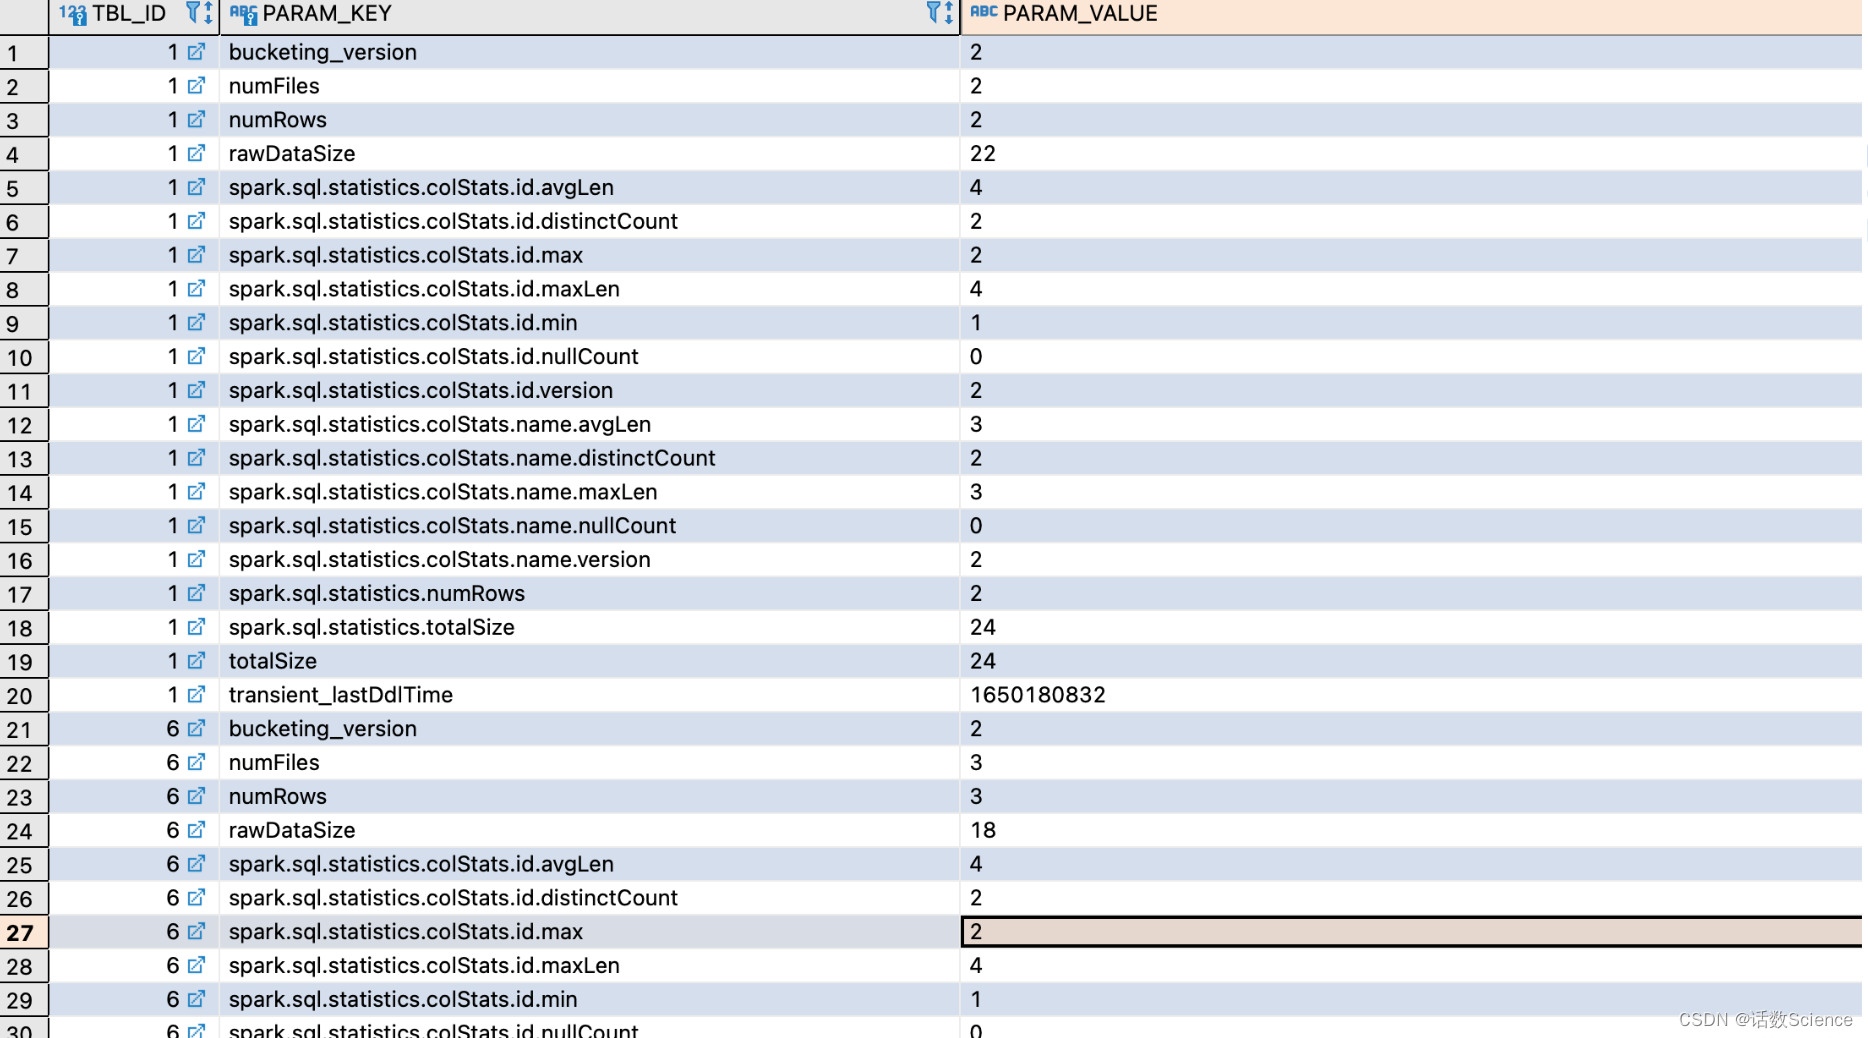This screenshot has height=1038, width=1868.
Task: Click the CSDN @话数Science watermark text
Action: click(1766, 1019)
